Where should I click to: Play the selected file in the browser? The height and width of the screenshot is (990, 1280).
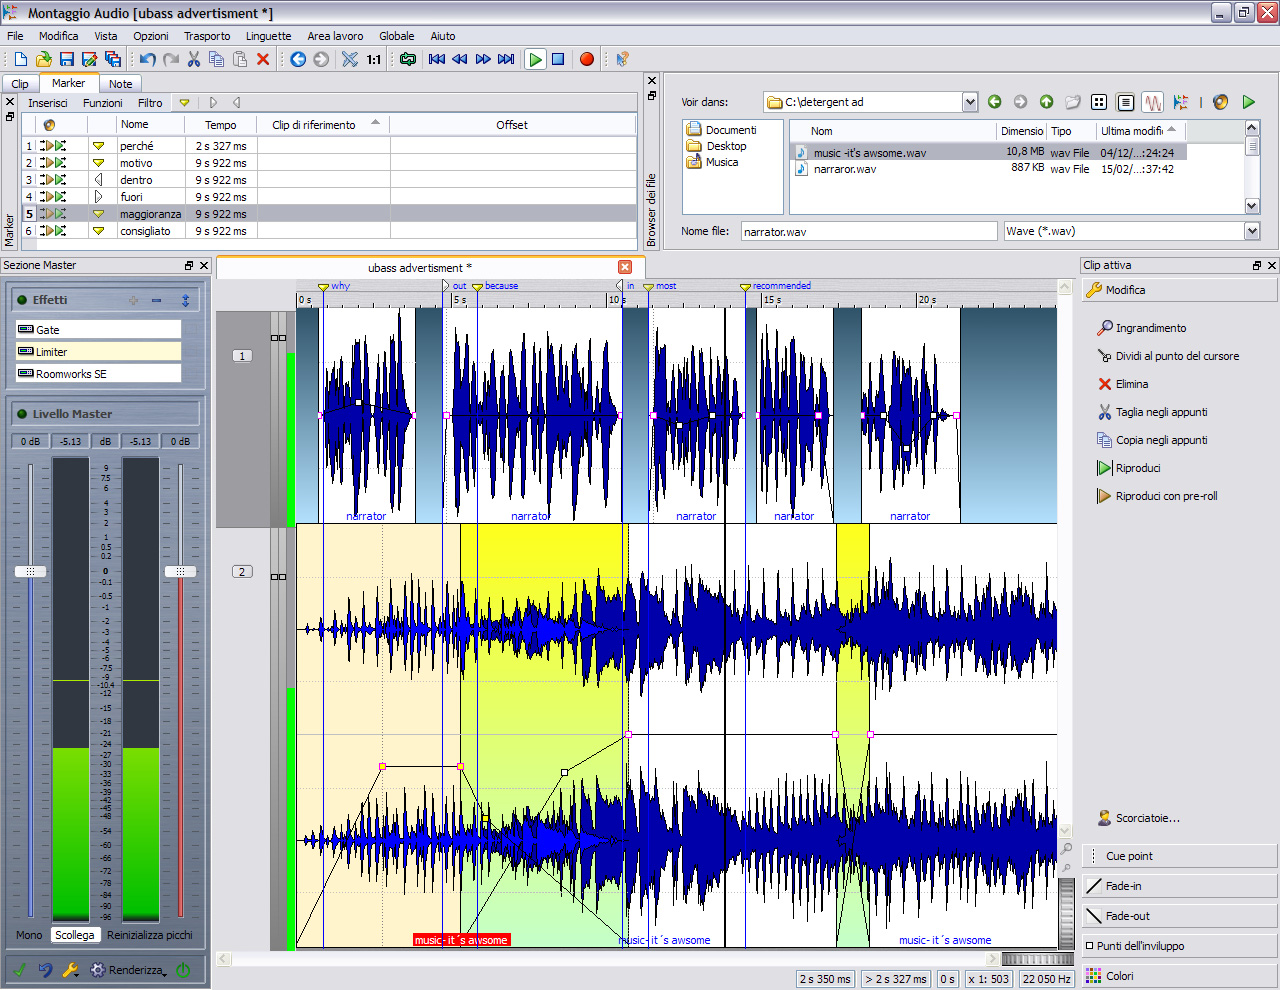1248,102
